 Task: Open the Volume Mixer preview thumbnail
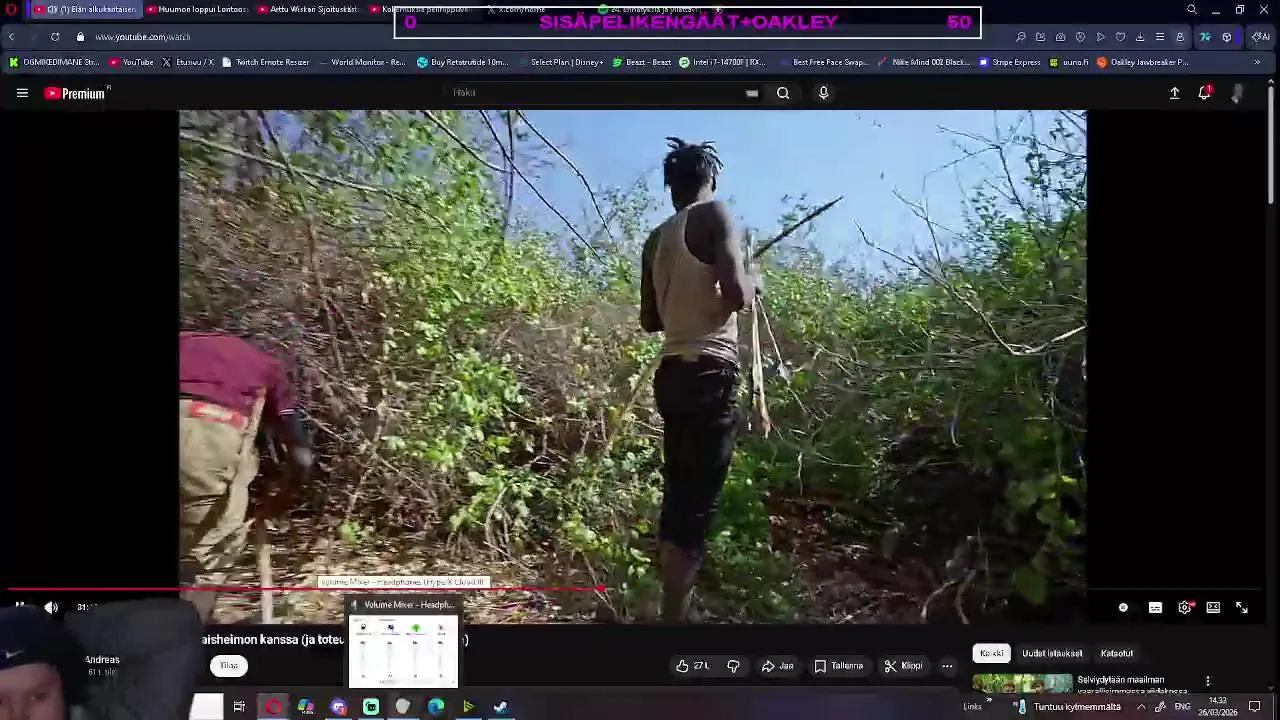pyautogui.click(x=404, y=643)
